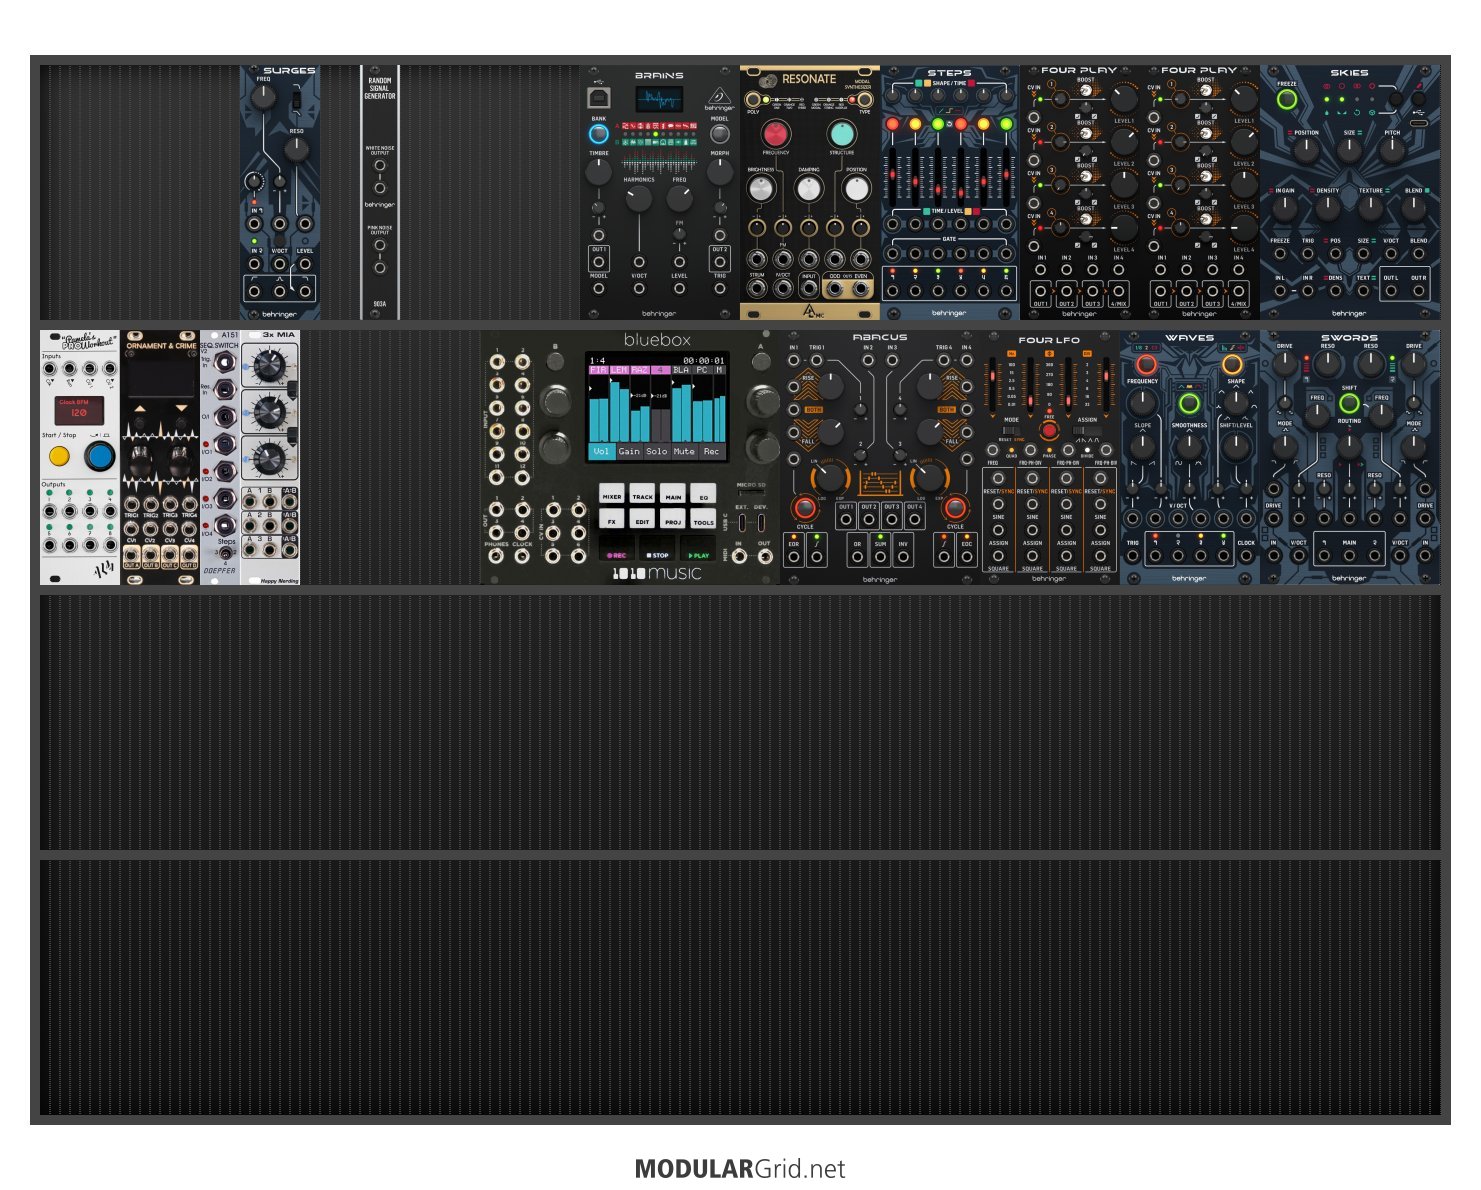The height and width of the screenshot is (1190, 1481).
Task: Click the Brains HARMONICS knob
Action: pos(639,198)
